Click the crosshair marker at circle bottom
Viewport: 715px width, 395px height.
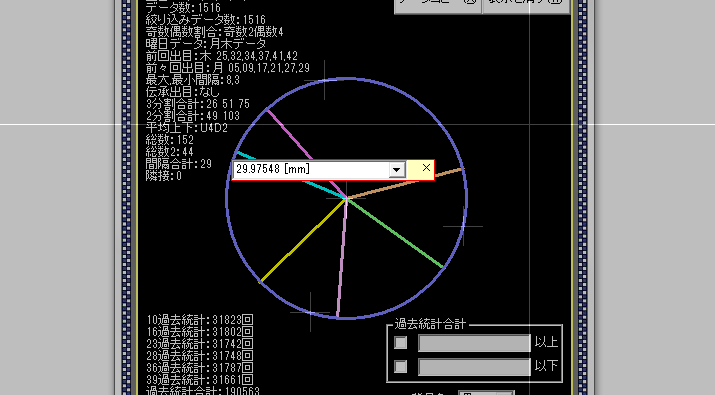pos(310,312)
